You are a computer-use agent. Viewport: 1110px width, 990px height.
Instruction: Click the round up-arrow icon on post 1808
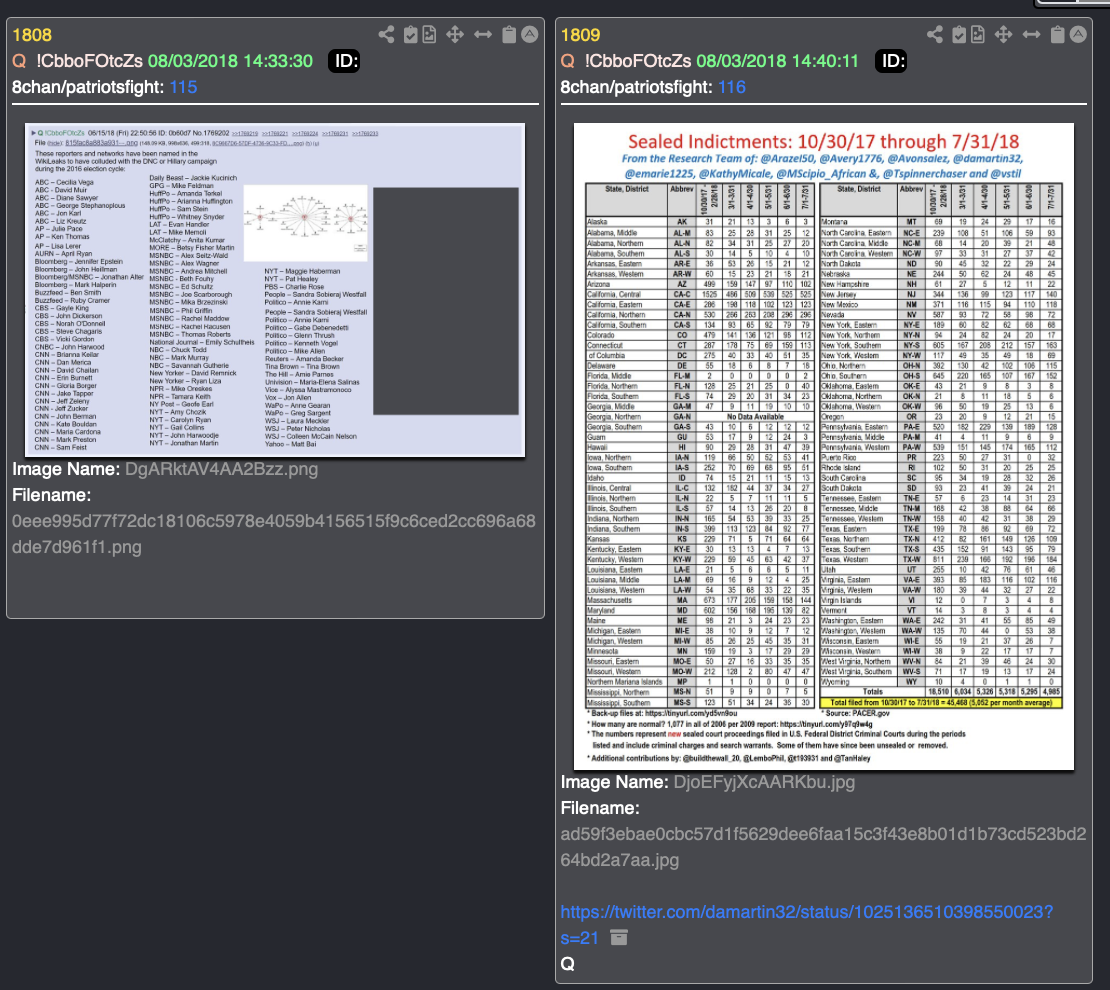tap(530, 34)
